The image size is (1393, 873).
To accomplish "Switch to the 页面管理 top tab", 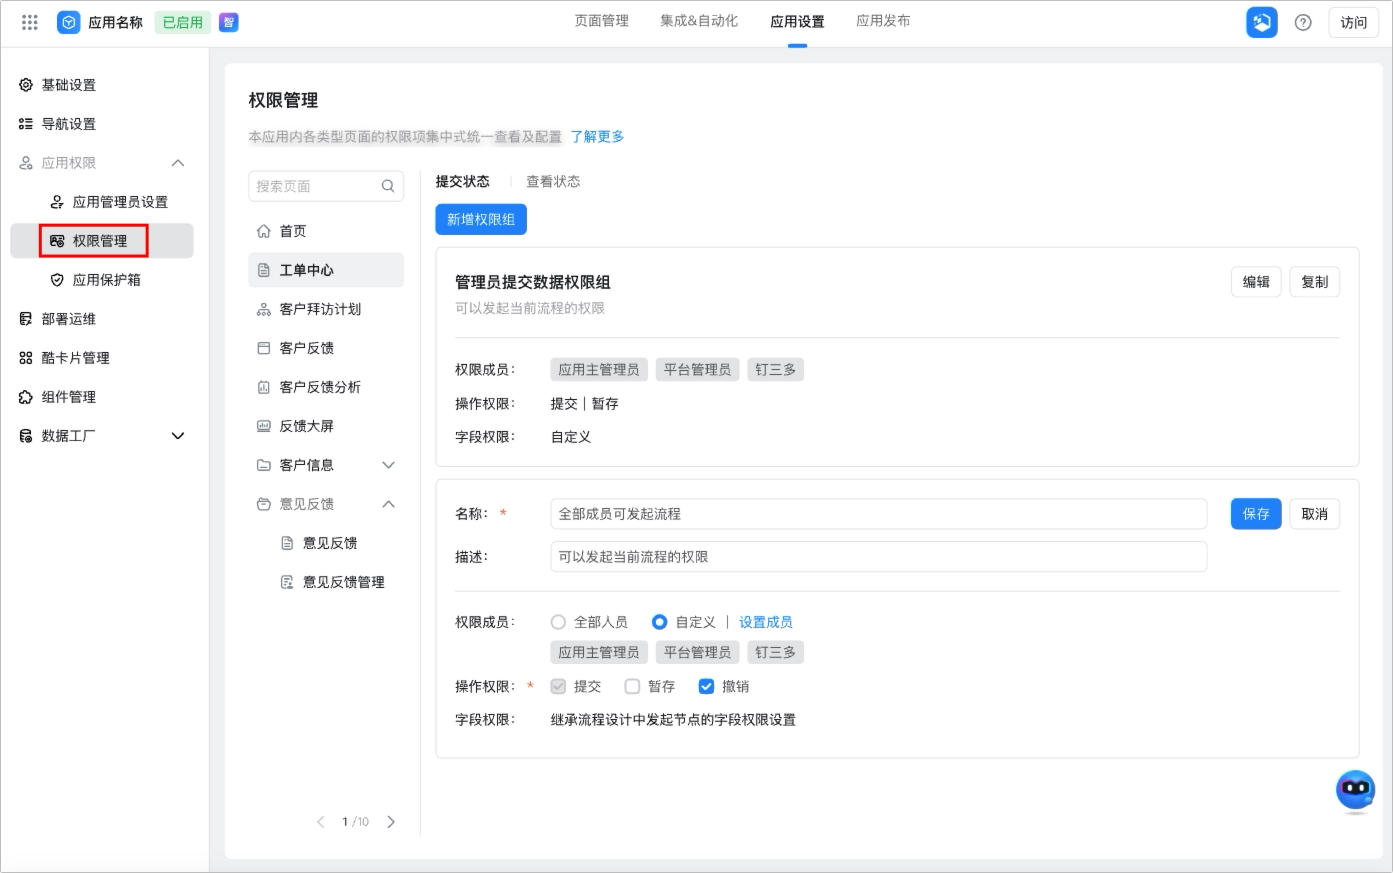I will (601, 21).
